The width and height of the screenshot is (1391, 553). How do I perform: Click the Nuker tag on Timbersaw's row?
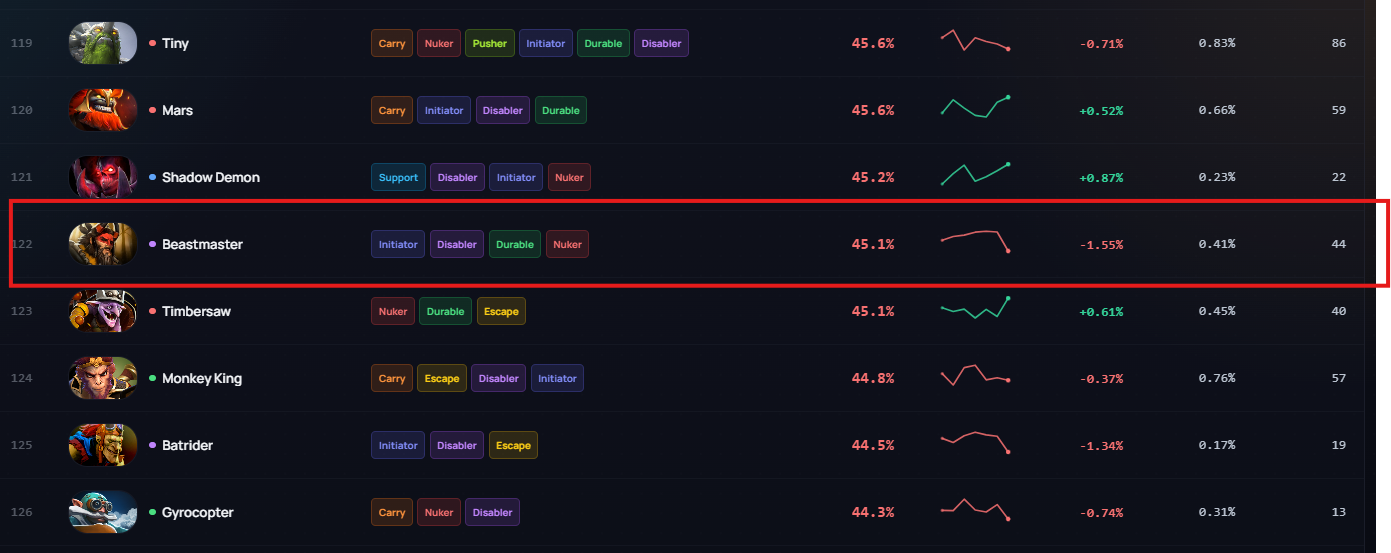coord(392,311)
